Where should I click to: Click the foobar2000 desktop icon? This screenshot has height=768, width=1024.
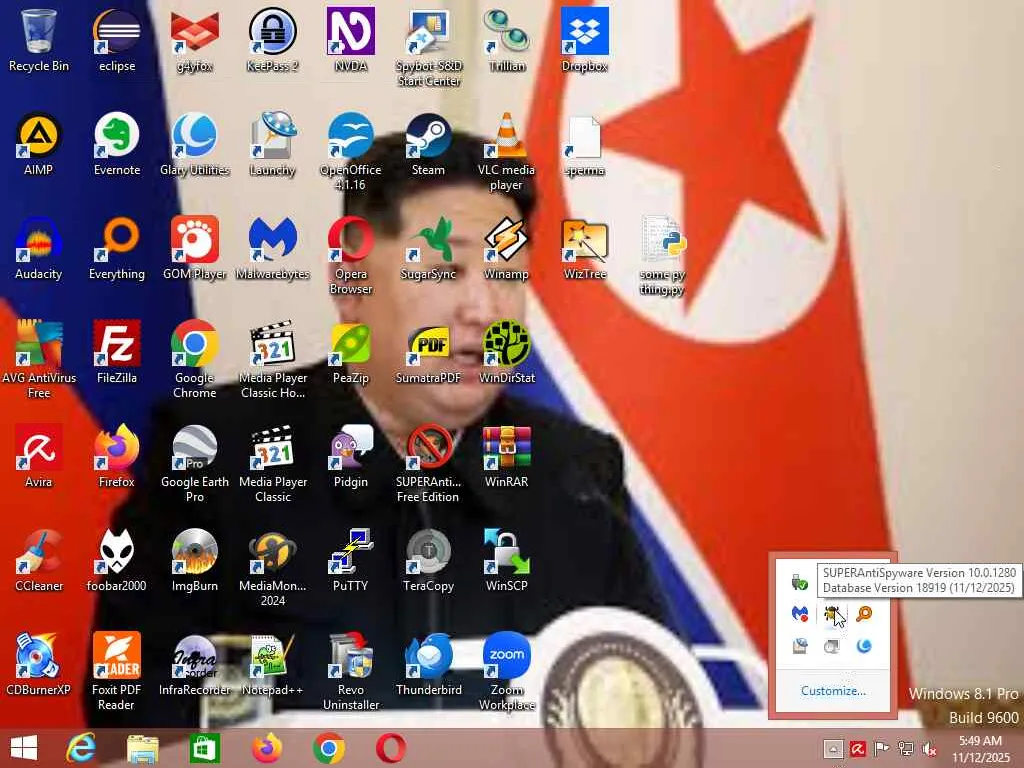point(117,560)
